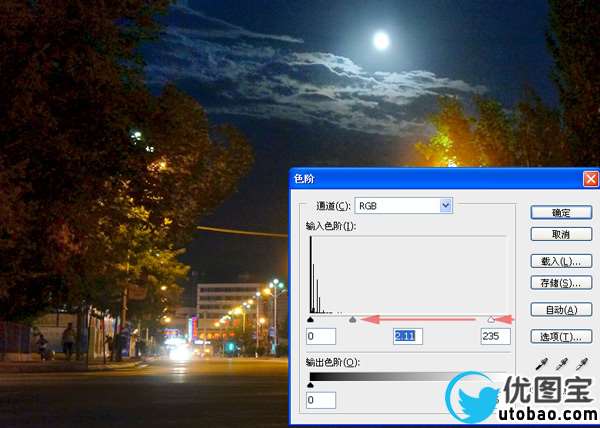Click the white input highlight slider triangle
The height and width of the screenshot is (428, 600).
coord(491,320)
